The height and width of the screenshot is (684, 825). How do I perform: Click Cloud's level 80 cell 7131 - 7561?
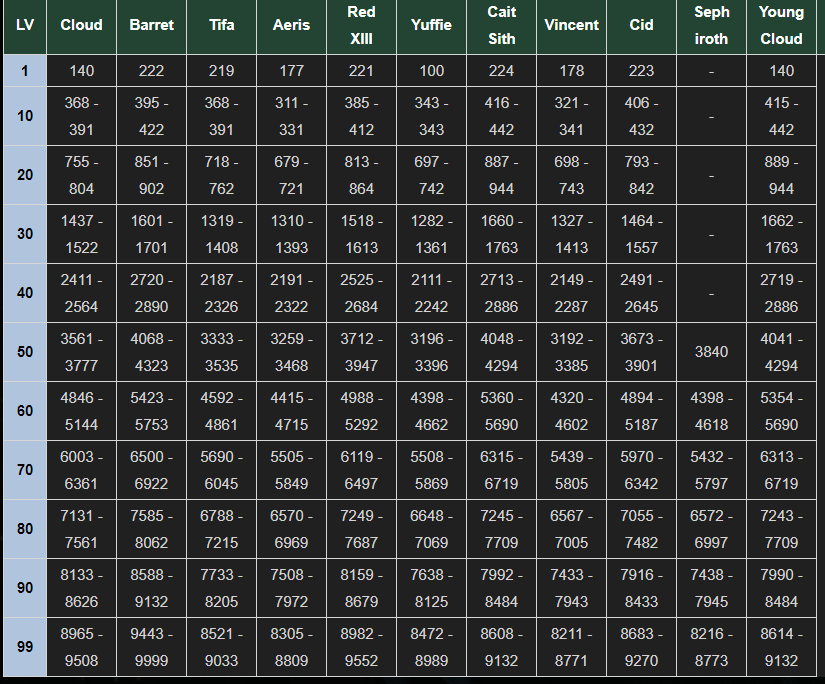pos(82,528)
